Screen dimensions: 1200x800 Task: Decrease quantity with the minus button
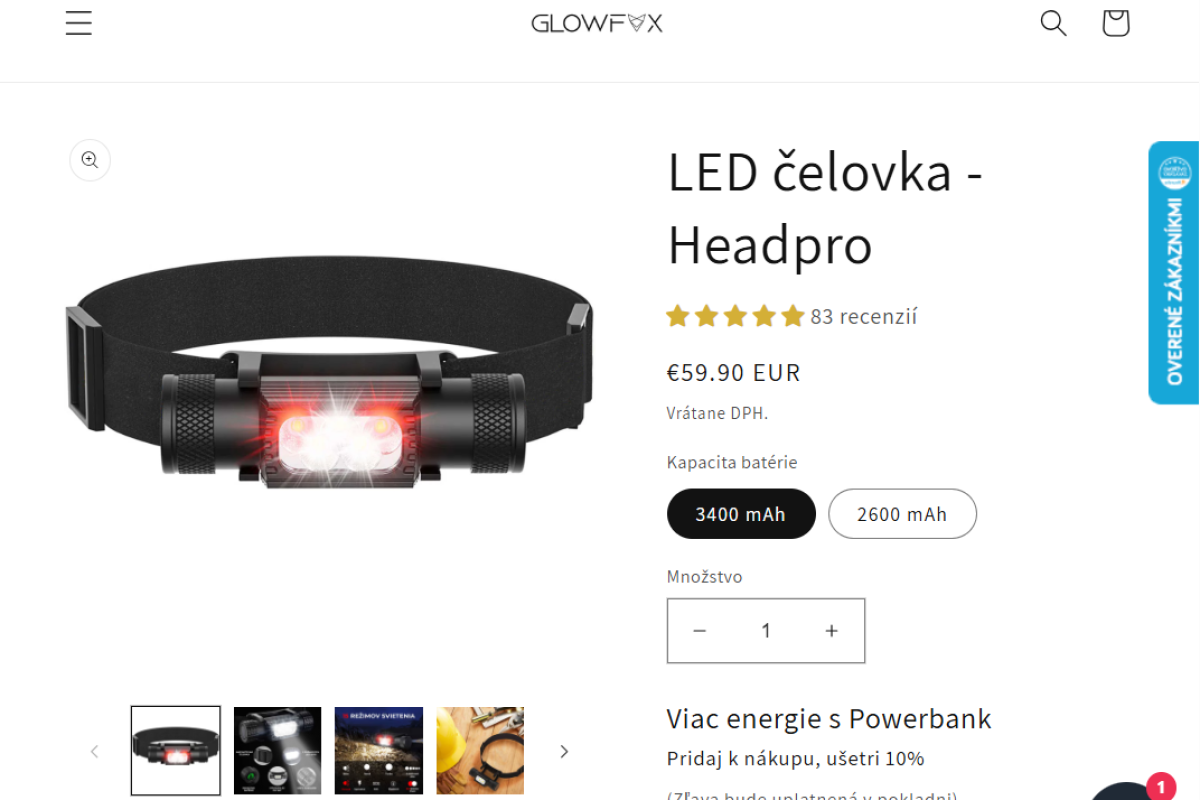click(700, 631)
